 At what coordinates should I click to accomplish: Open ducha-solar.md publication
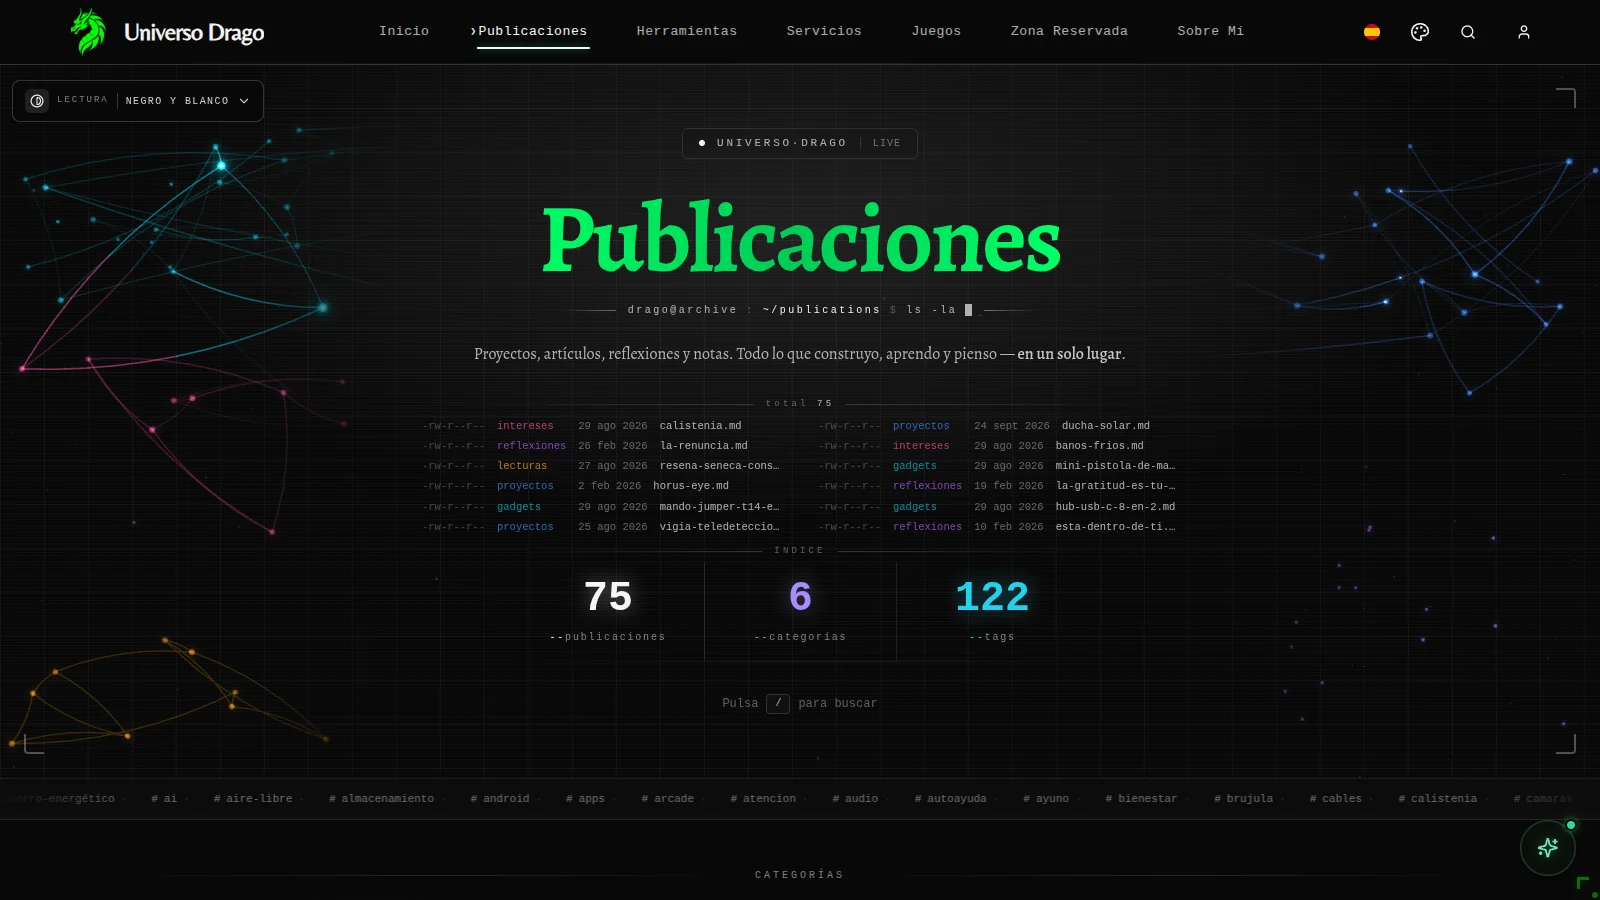[x=1106, y=426]
